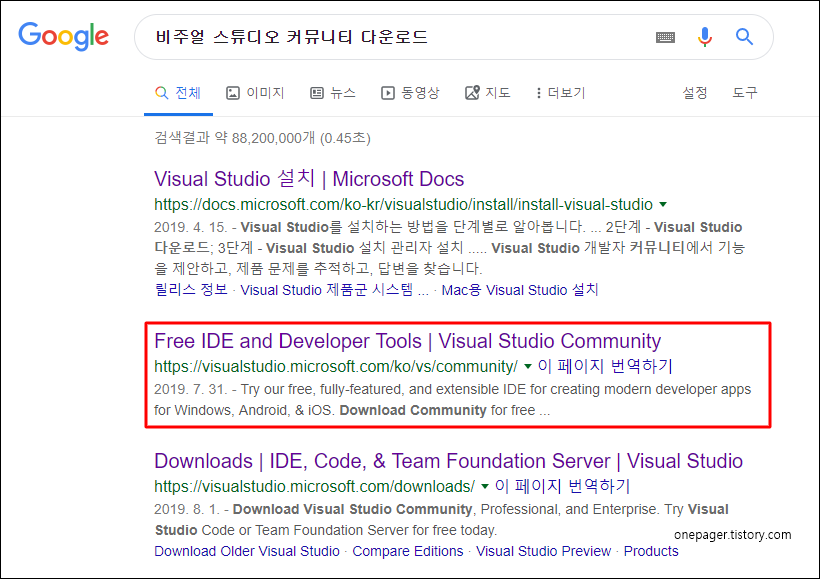Start voice search with microphone icon
This screenshot has width=820, height=579.
pyautogui.click(x=704, y=37)
